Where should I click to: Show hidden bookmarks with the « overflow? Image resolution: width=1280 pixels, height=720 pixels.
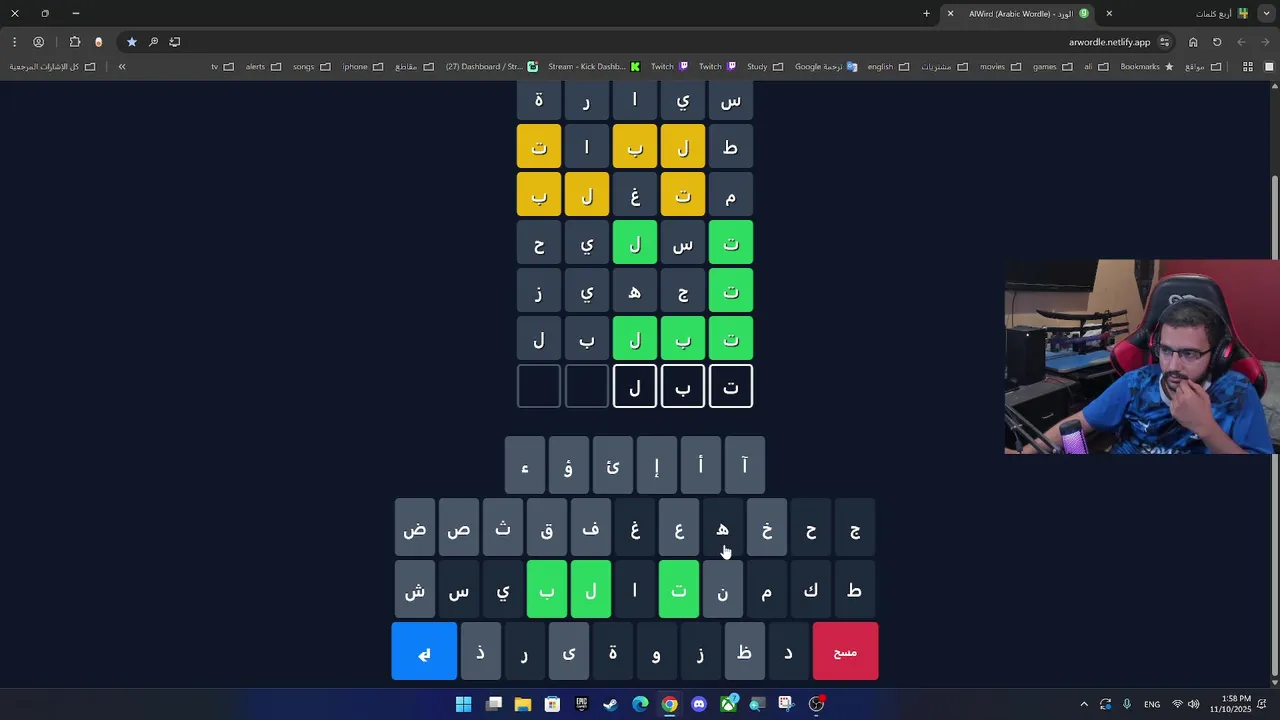tap(122, 67)
